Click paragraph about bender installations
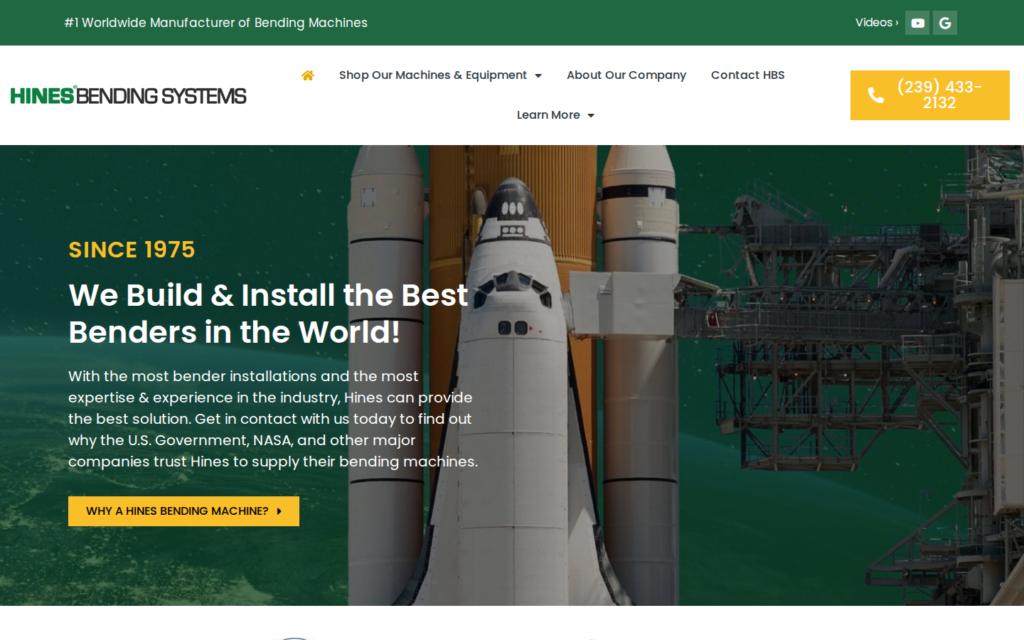This screenshot has width=1024, height=640. [x=273, y=419]
